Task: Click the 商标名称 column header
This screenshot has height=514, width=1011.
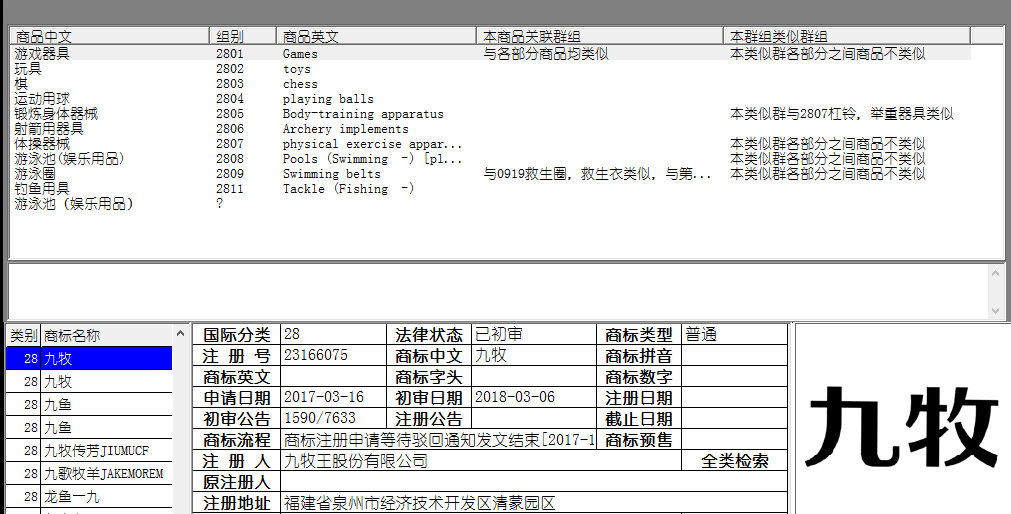Action: tap(107, 335)
